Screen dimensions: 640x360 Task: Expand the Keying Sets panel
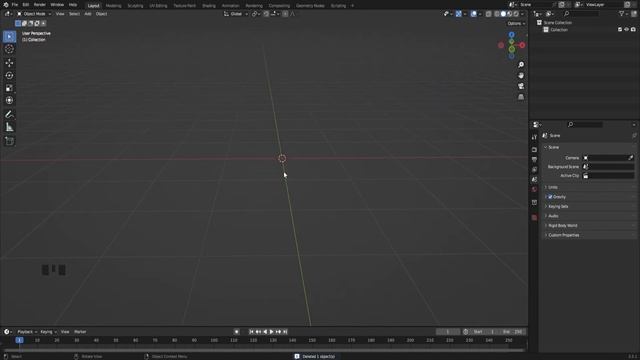[x=558, y=207]
